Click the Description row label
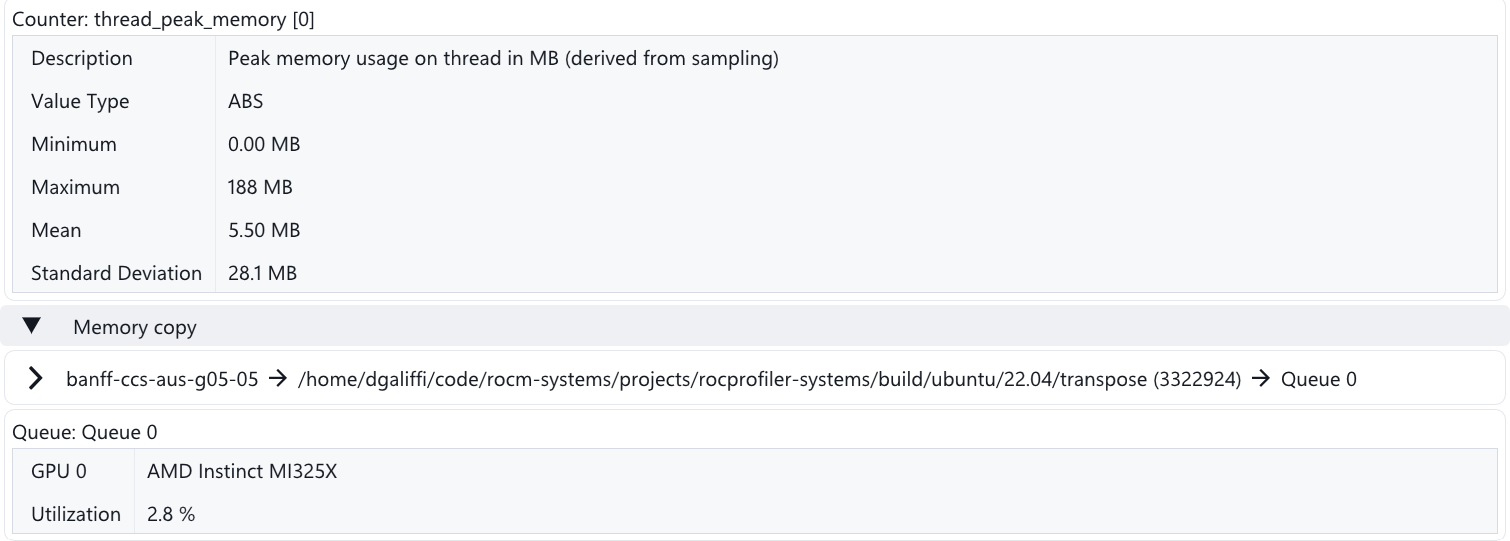 pyautogui.click(x=82, y=58)
